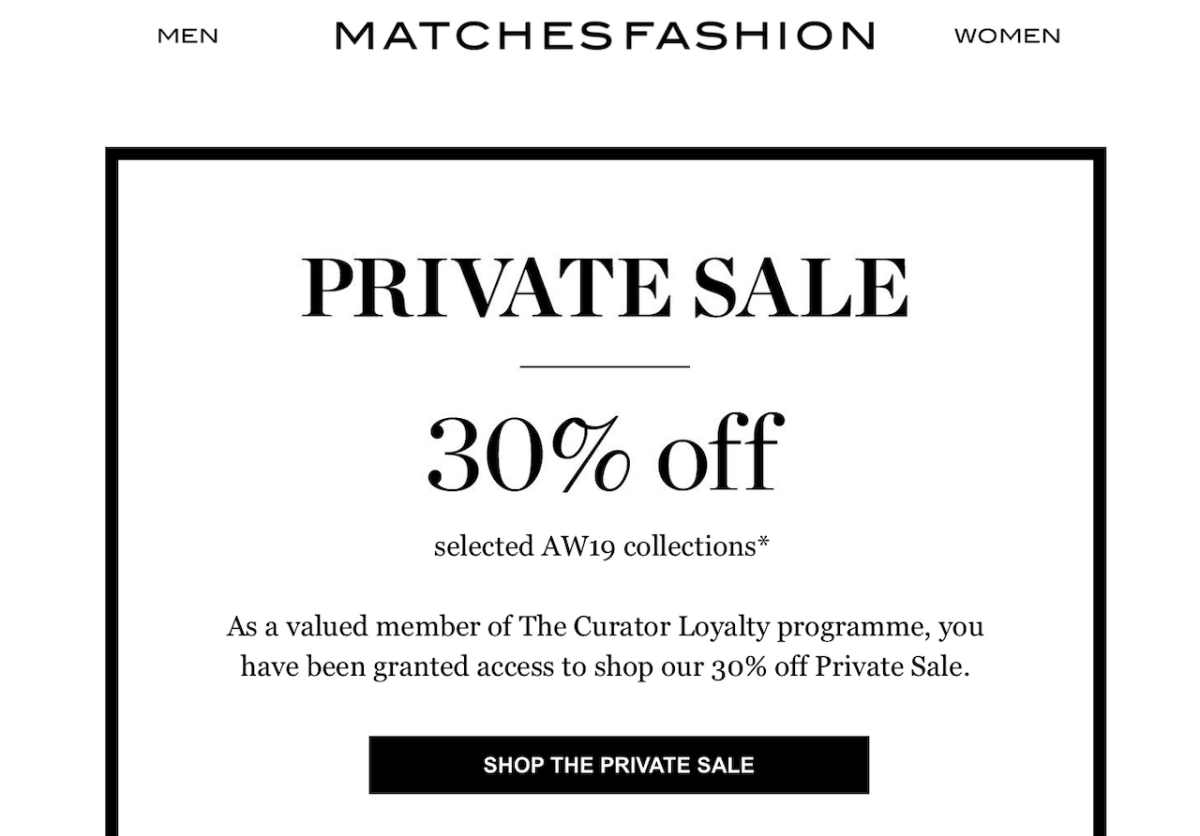
Task: Click the Curator Loyalty programme sentence
Action: pos(605,647)
